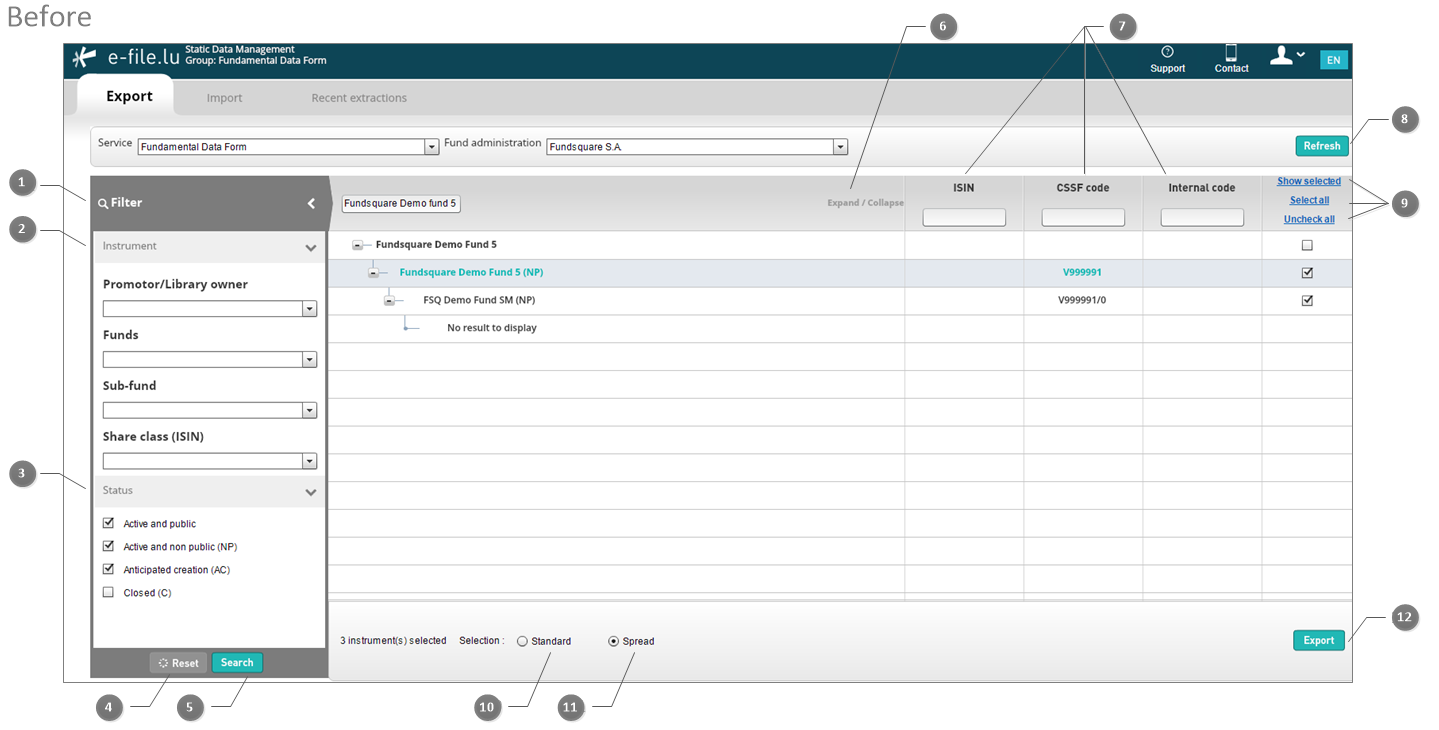Collapse the Fundsquare Demo Fund 5 root node
1439x730 pixels.
coord(358,245)
